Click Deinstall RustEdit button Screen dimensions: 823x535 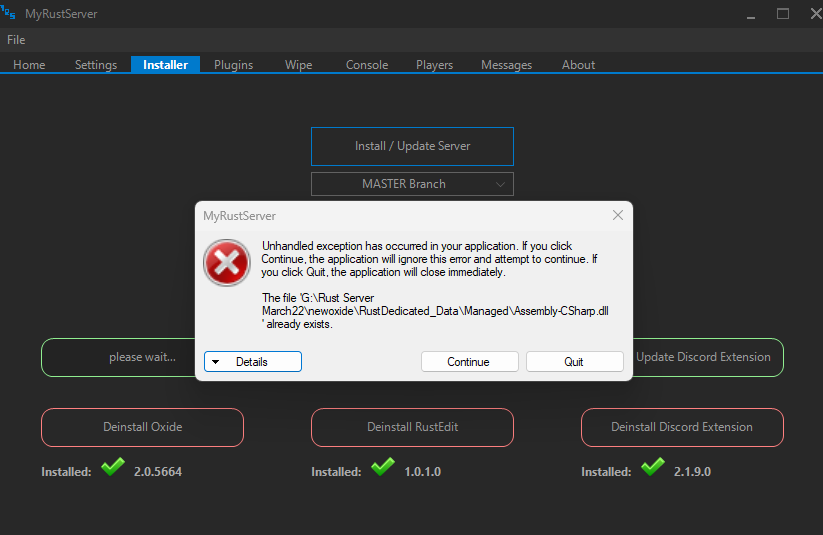coord(412,427)
